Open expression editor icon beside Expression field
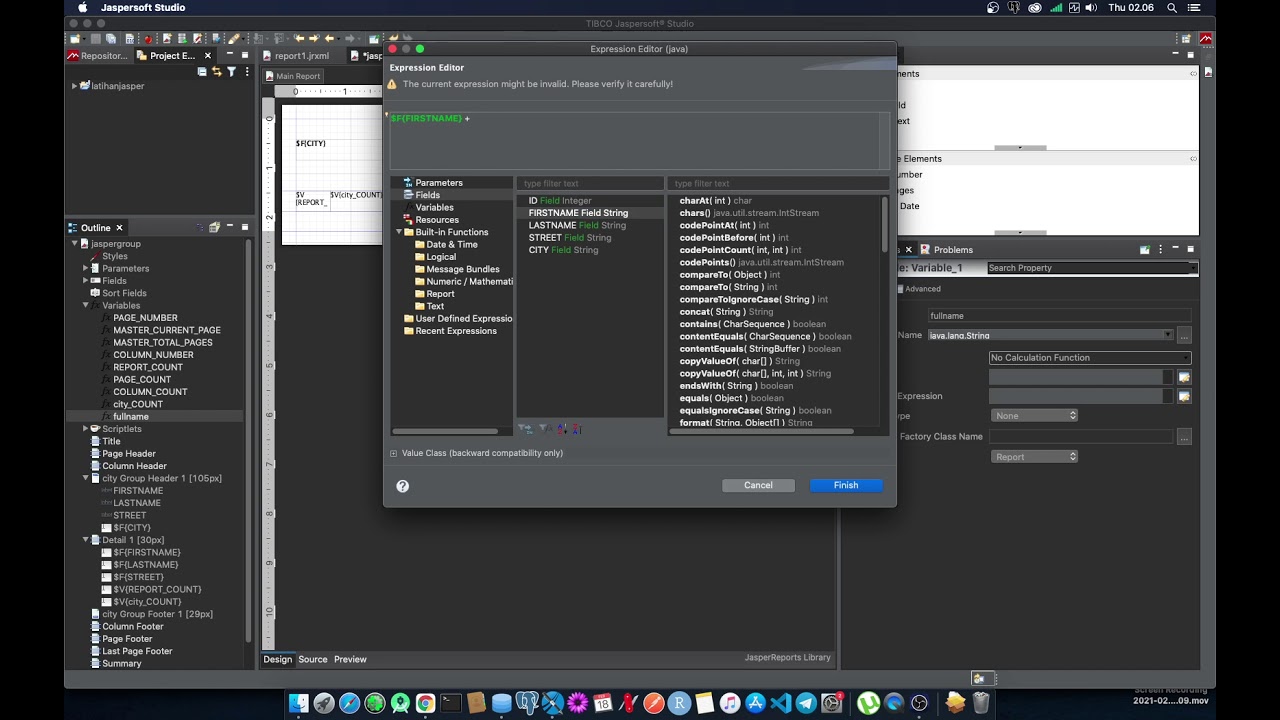The width and height of the screenshot is (1280, 720). (x=1184, y=397)
